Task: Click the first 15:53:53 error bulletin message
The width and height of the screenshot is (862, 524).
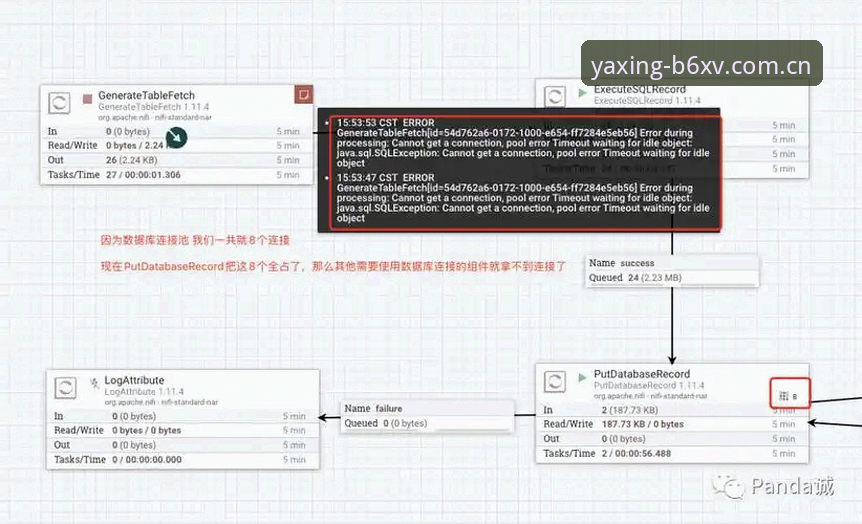Action: pos(523,143)
